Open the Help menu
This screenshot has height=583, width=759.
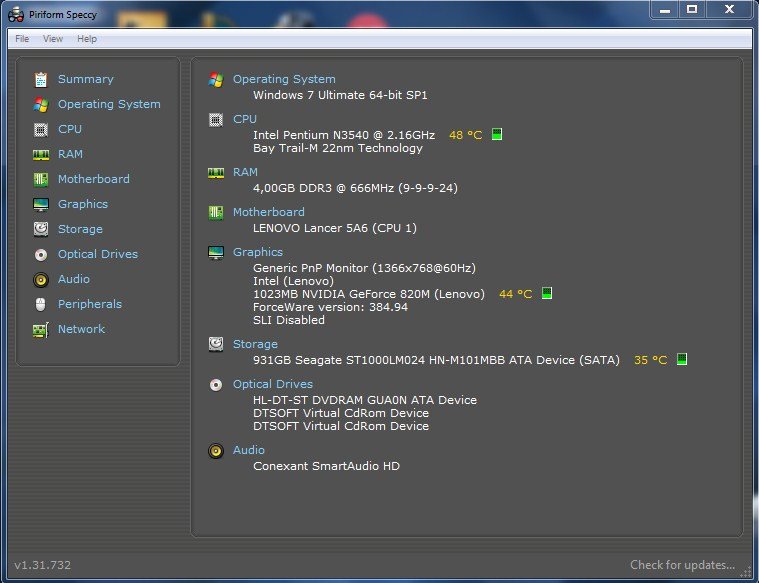point(87,39)
